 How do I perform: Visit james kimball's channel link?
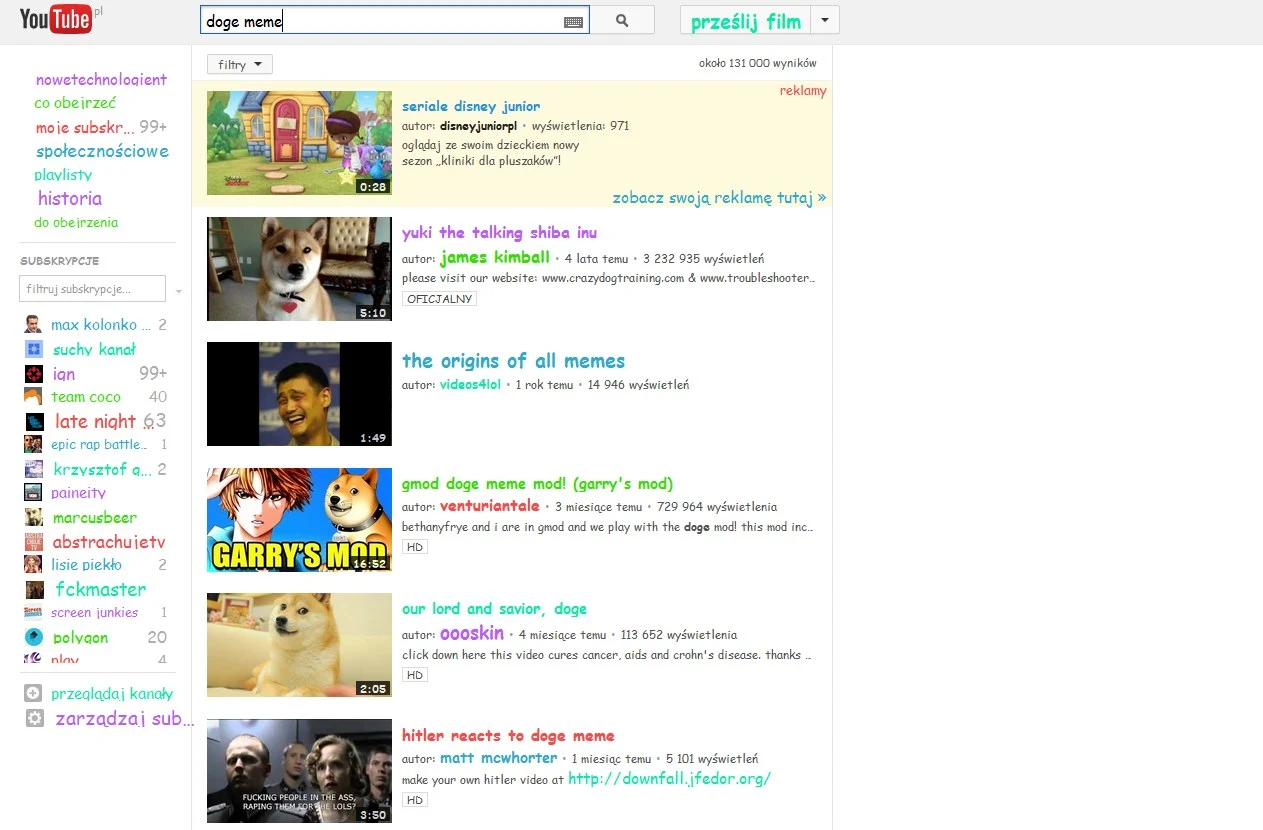click(x=494, y=257)
